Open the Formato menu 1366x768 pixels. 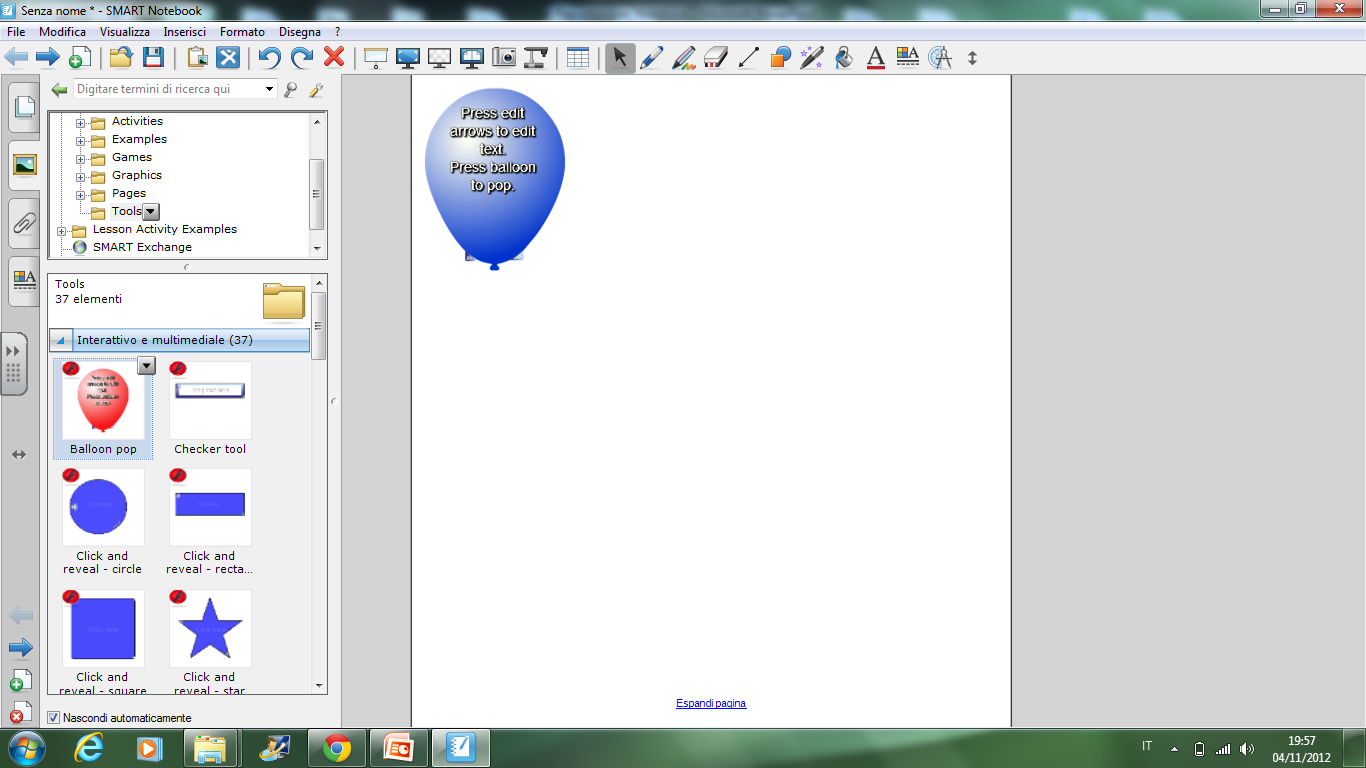243,32
